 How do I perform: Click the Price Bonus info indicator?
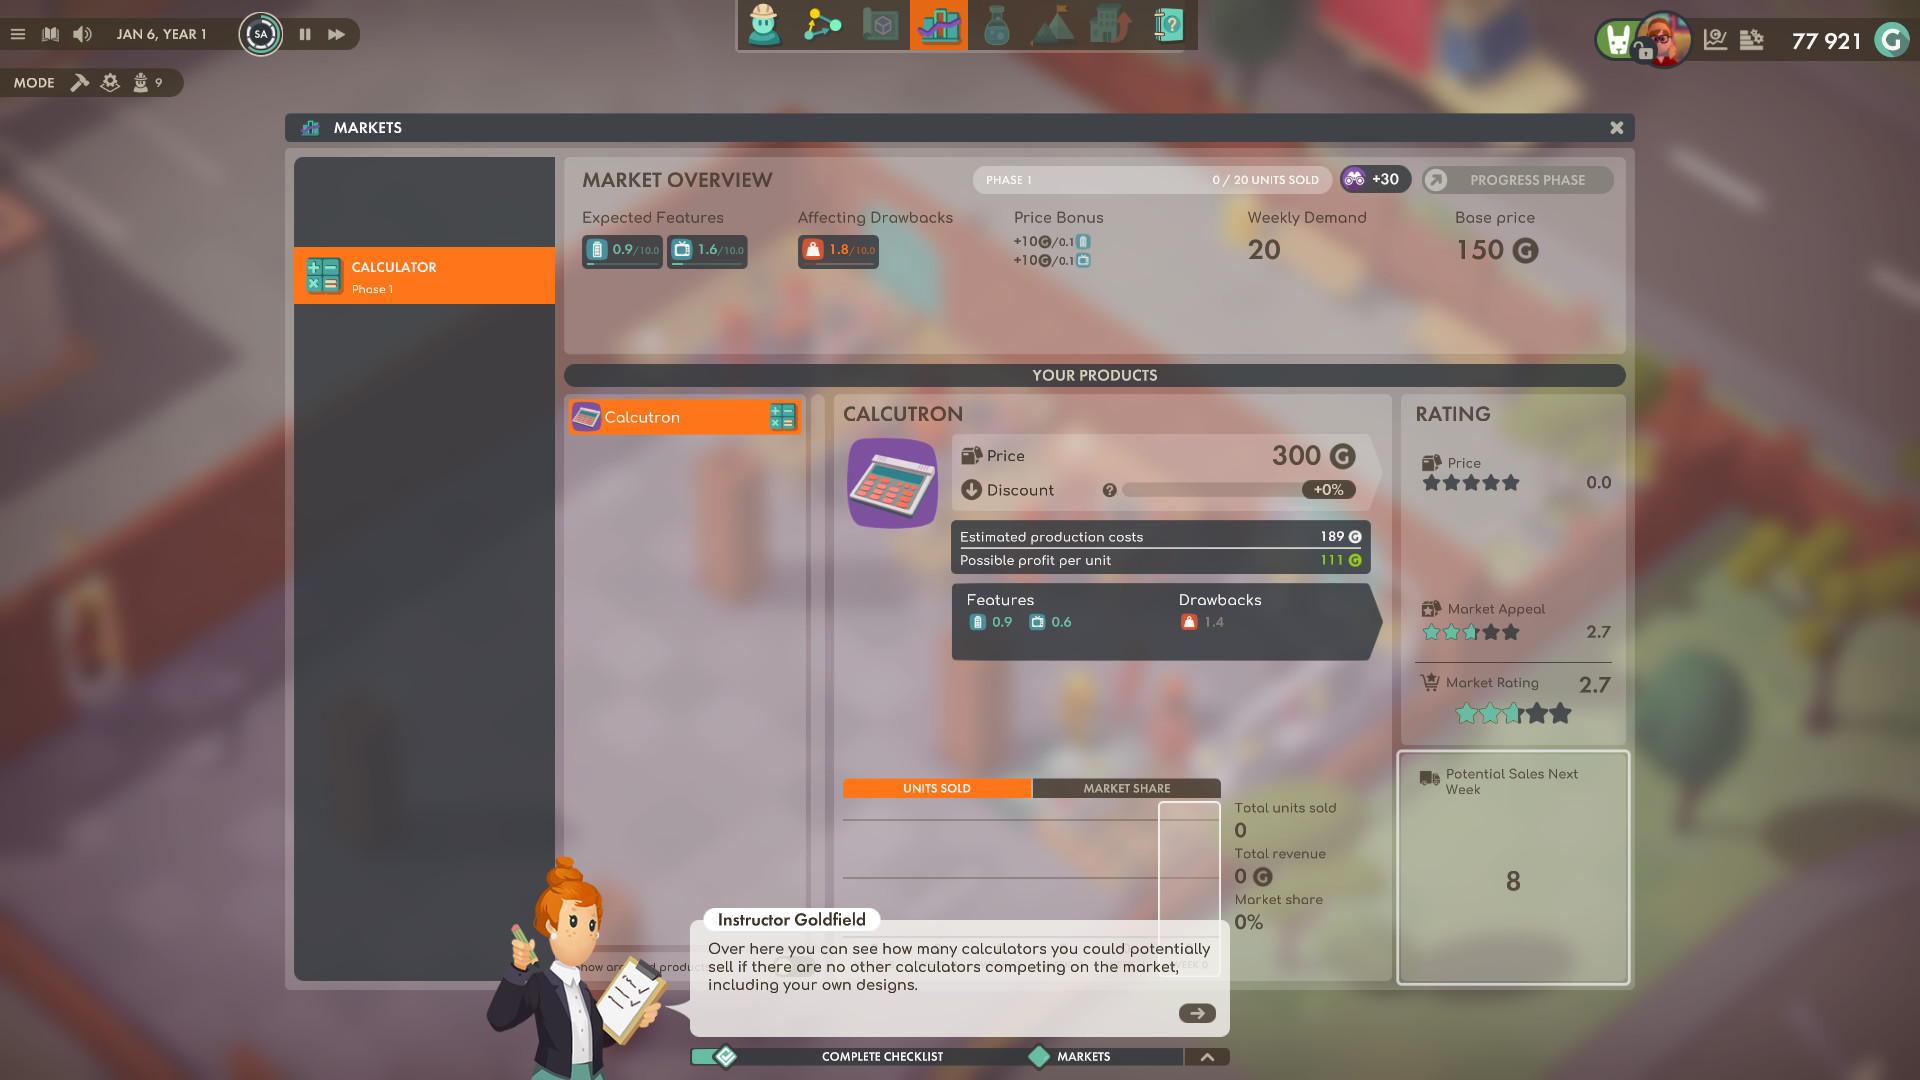(x=1055, y=218)
